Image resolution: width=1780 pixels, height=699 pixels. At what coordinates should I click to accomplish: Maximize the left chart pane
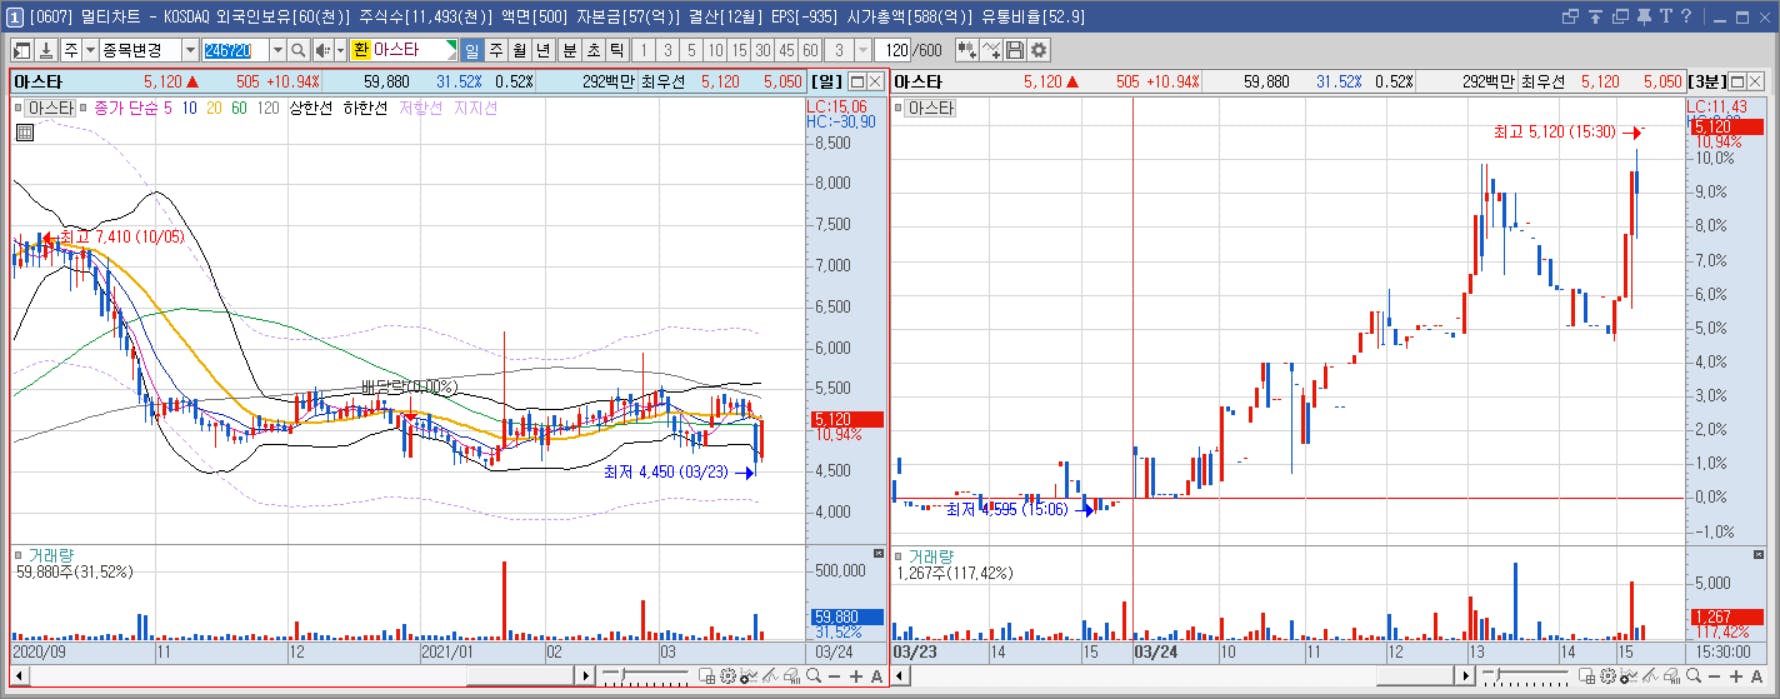pos(857,82)
